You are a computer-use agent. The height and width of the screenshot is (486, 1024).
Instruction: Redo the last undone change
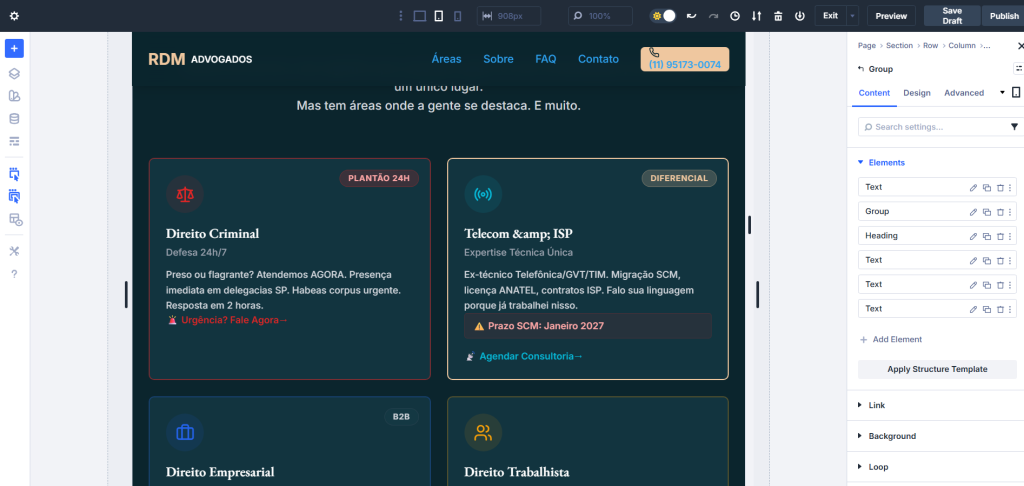point(713,16)
